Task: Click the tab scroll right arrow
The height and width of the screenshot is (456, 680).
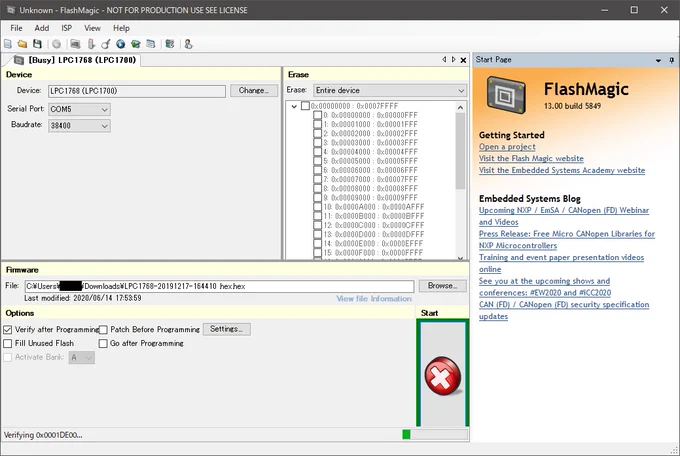Action: click(454, 59)
